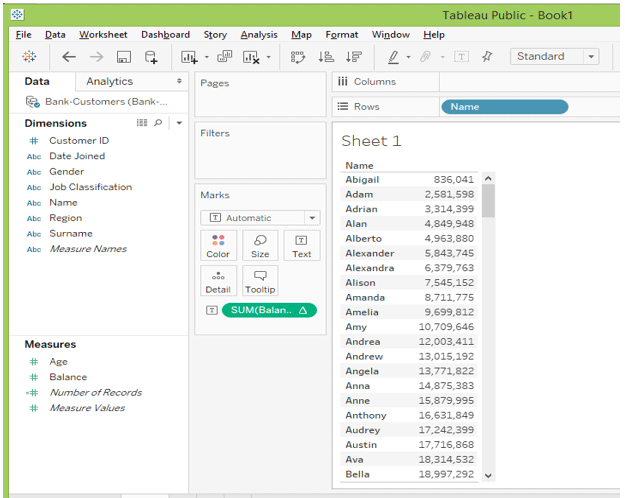Open the Tableau start page logo icon
The image size is (625, 498).
pos(29,57)
